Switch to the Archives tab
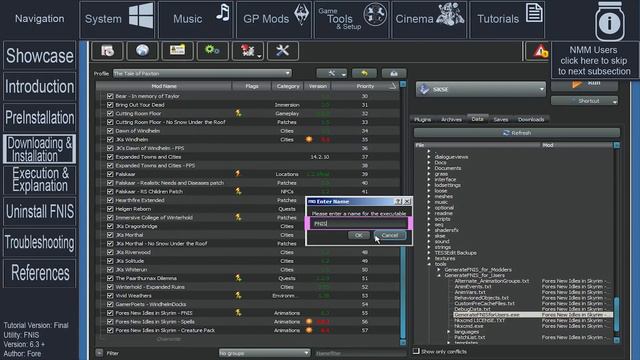 tap(451, 119)
